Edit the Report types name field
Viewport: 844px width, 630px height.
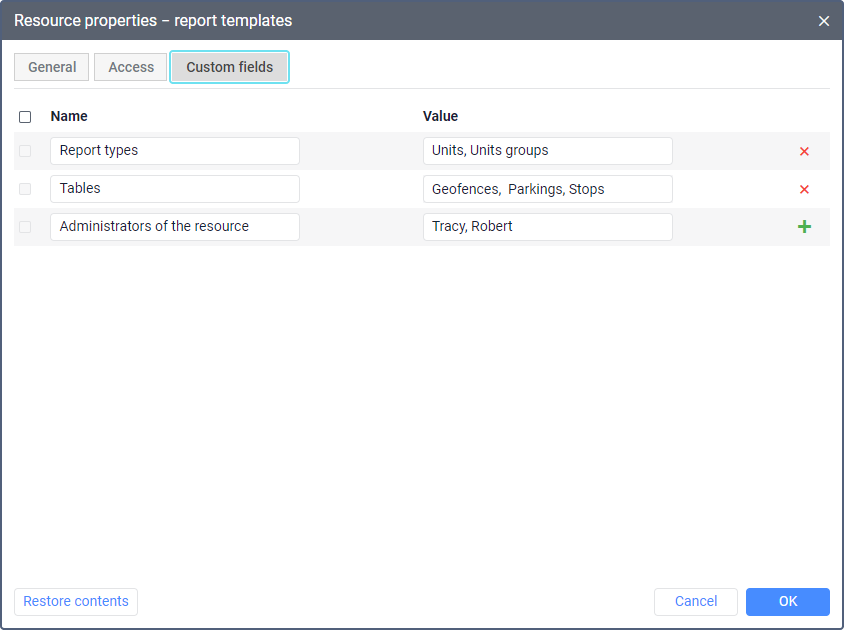coord(175,151)
